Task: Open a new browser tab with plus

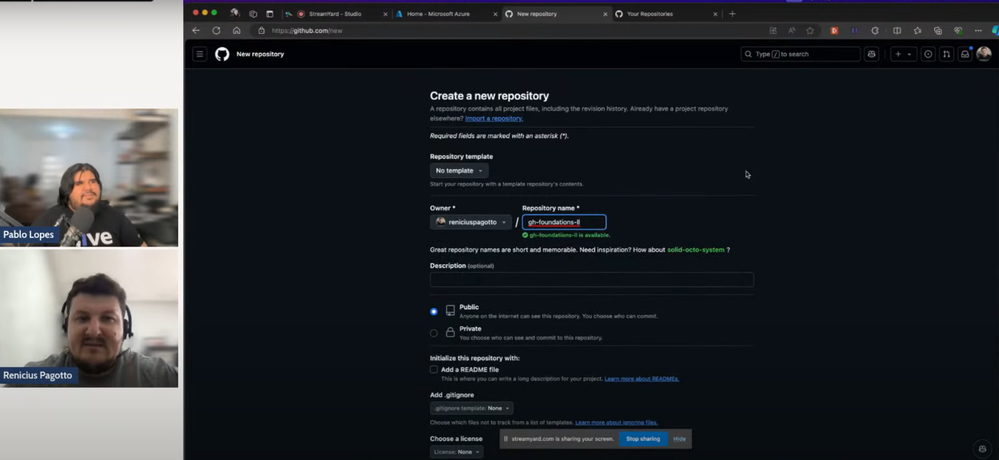Action: point(732,13)
